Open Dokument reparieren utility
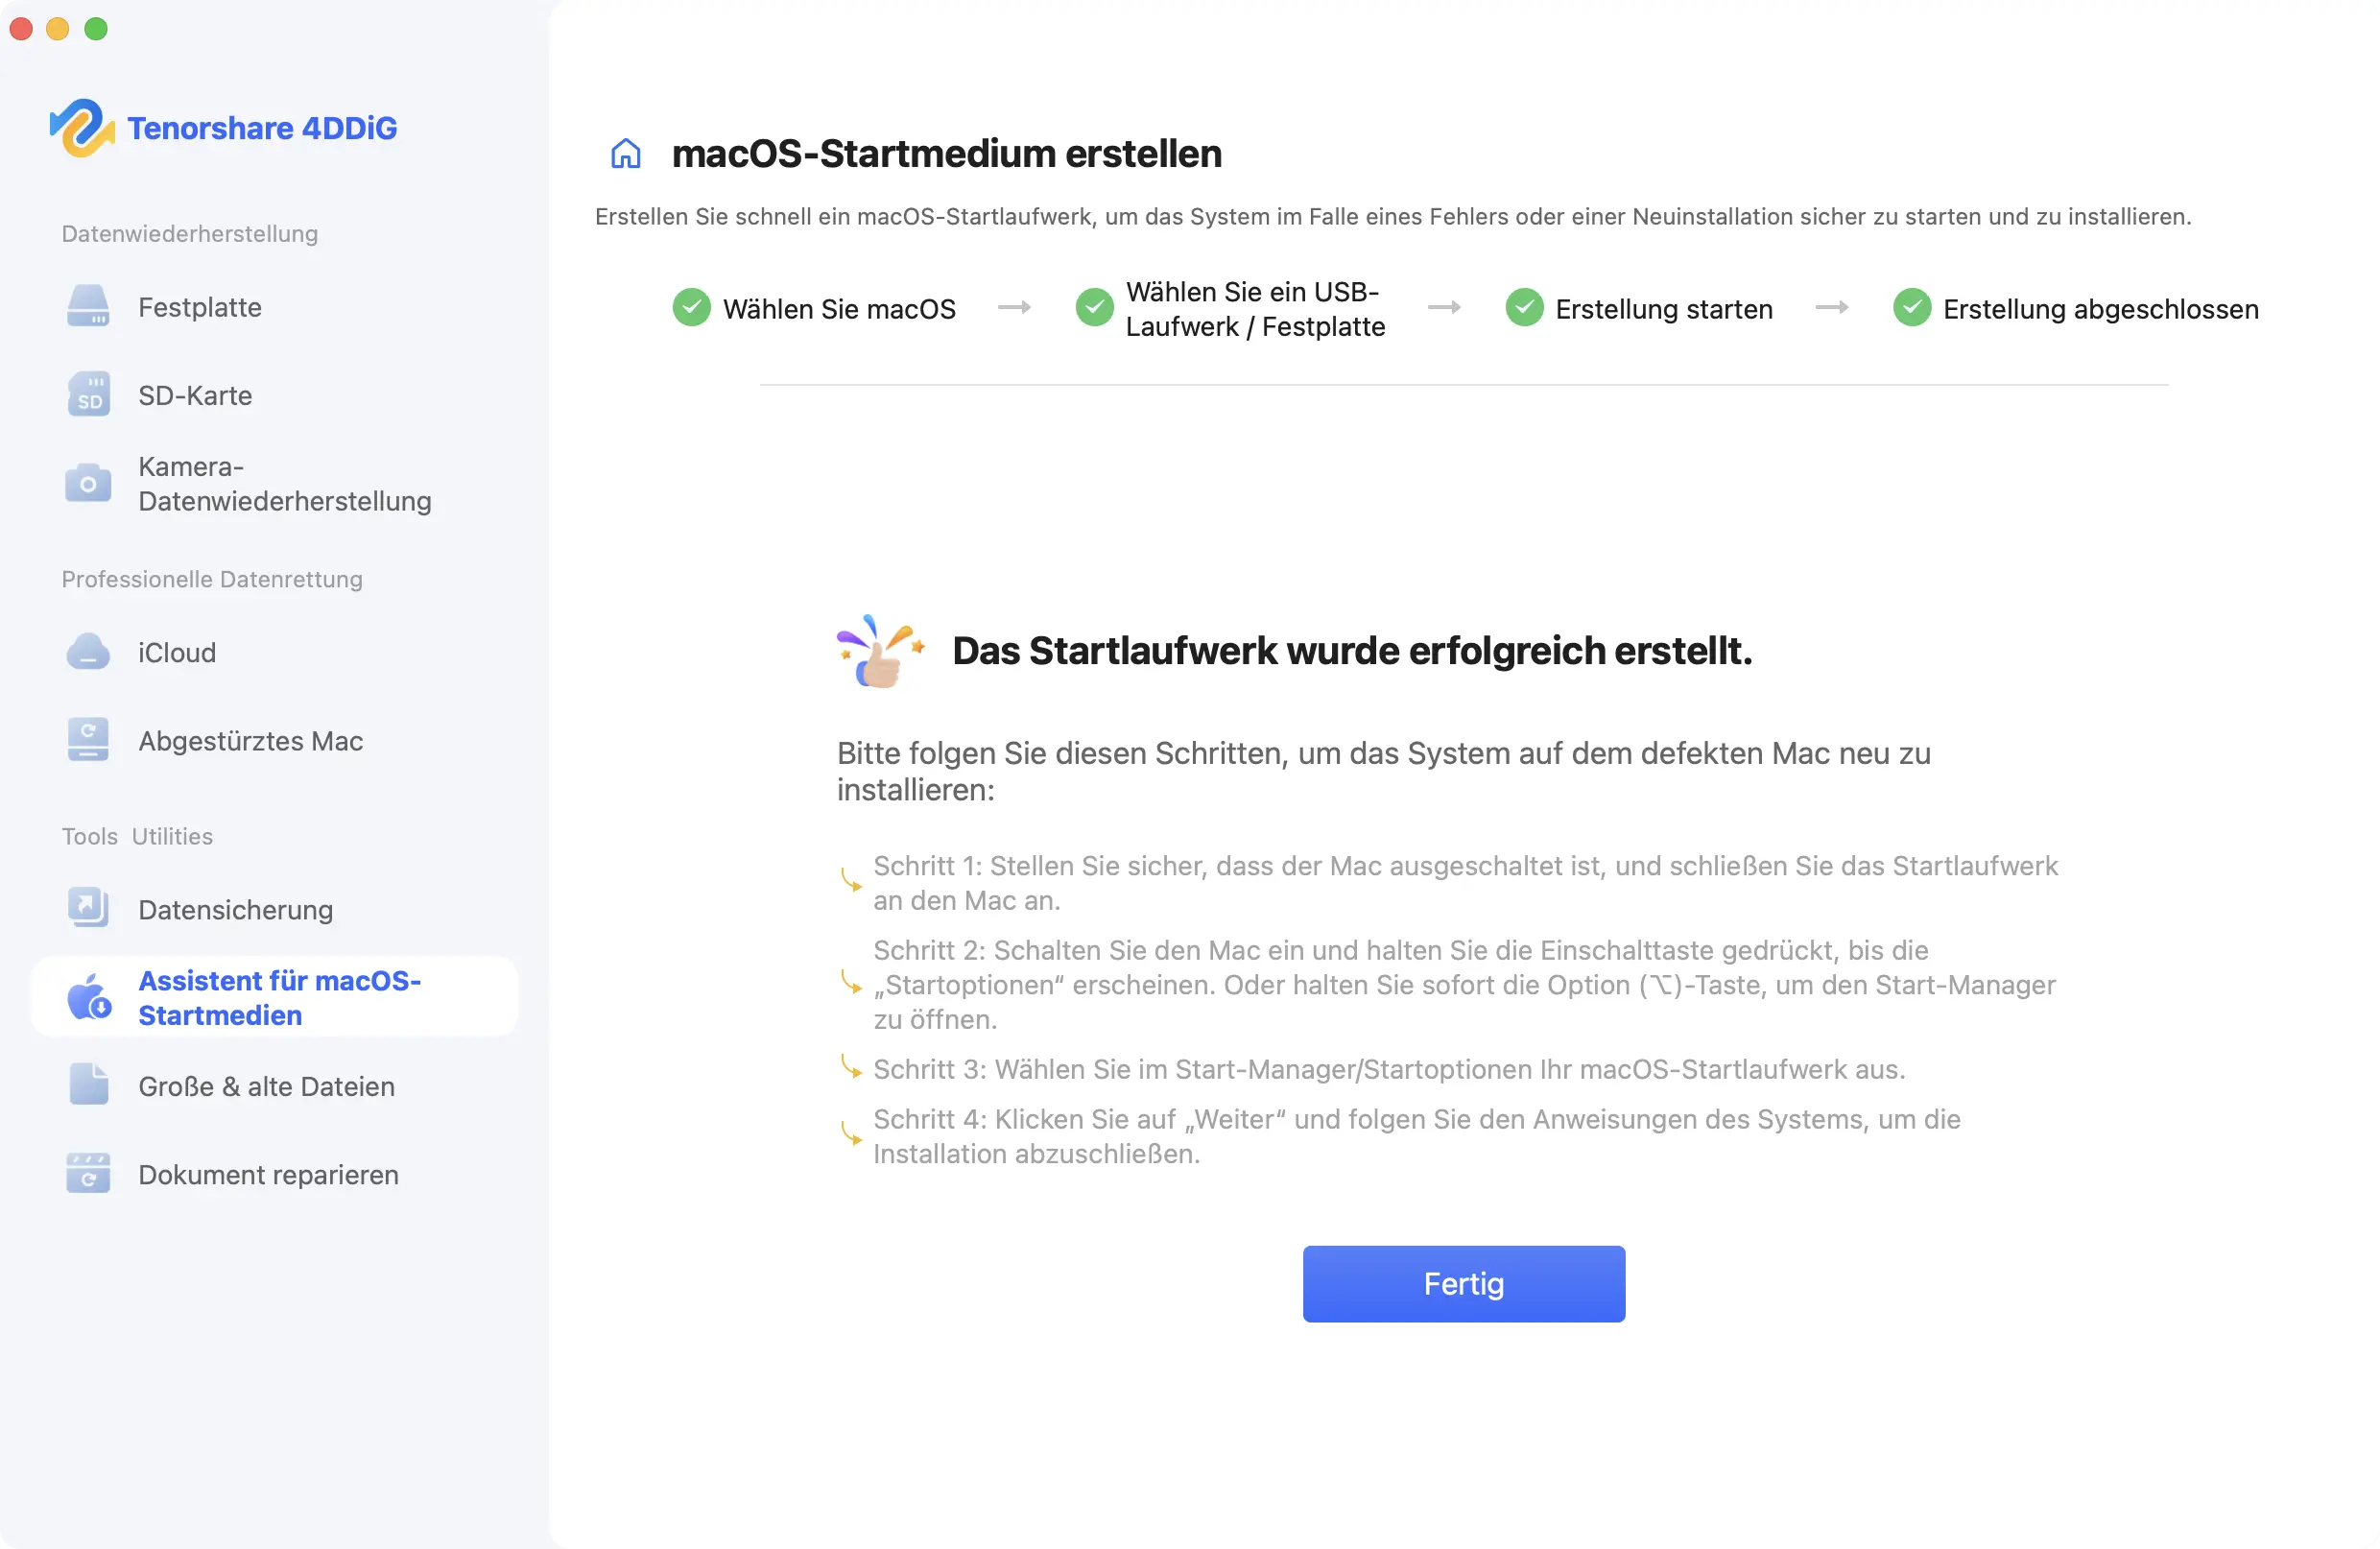2380x1549 pixels. [x=266, y=1174]
